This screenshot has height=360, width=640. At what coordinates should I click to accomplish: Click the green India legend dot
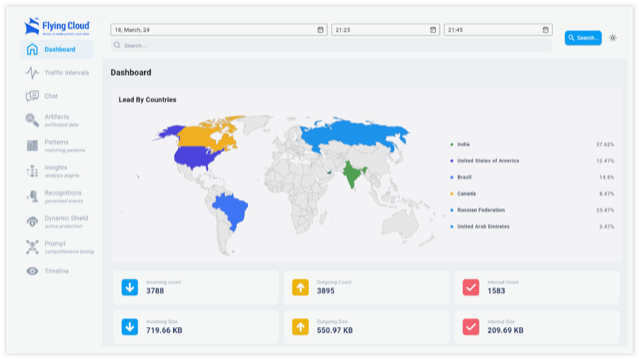pos(451,144)
